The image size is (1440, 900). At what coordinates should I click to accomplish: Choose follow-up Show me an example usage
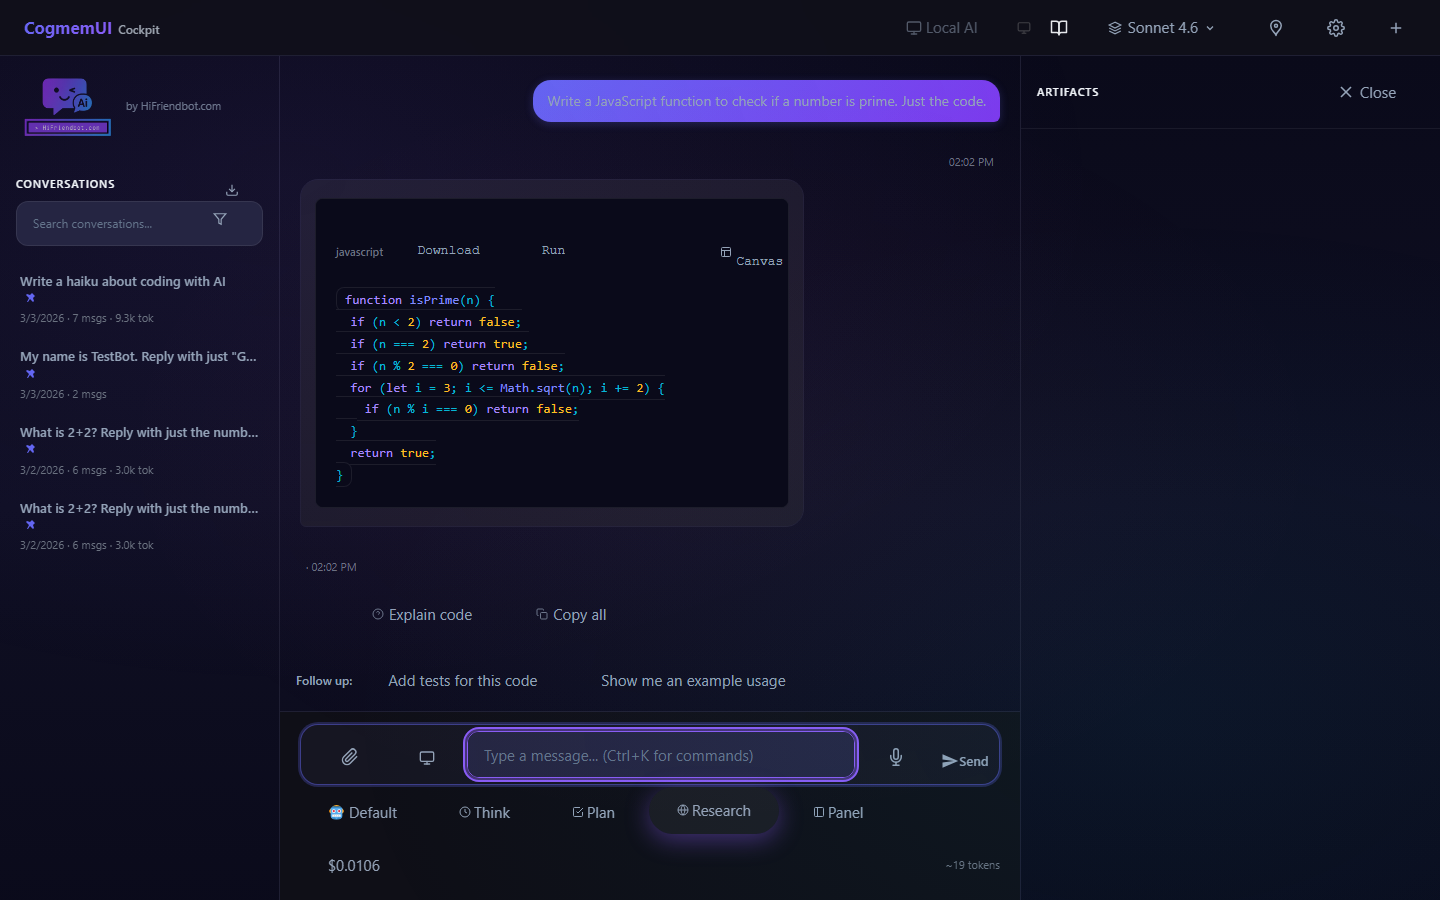coord(693,681)
